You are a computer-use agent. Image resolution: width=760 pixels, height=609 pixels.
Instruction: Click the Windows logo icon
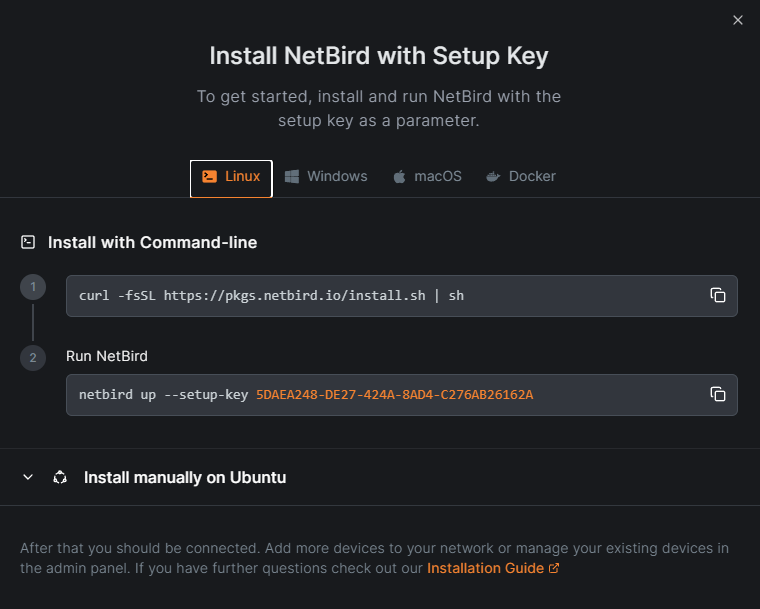(292, 177)
